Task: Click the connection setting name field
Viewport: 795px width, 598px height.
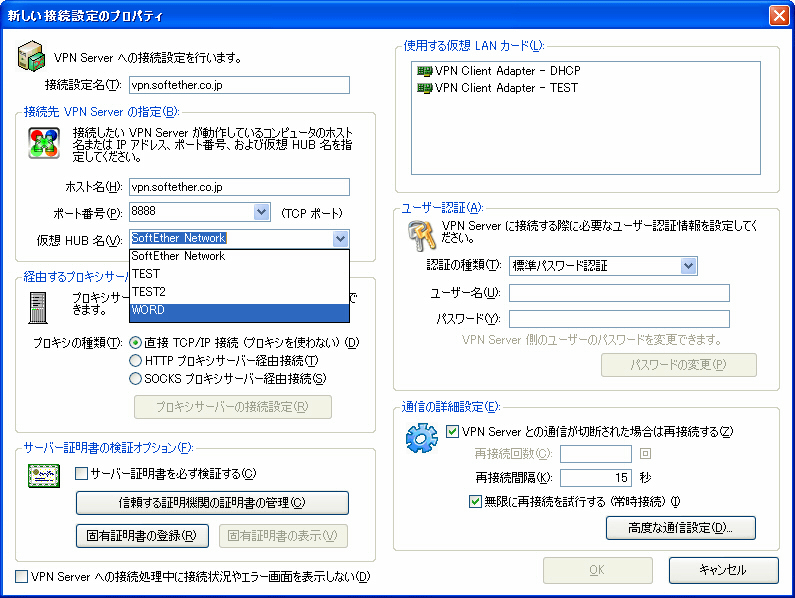Action: pos(239,85)
